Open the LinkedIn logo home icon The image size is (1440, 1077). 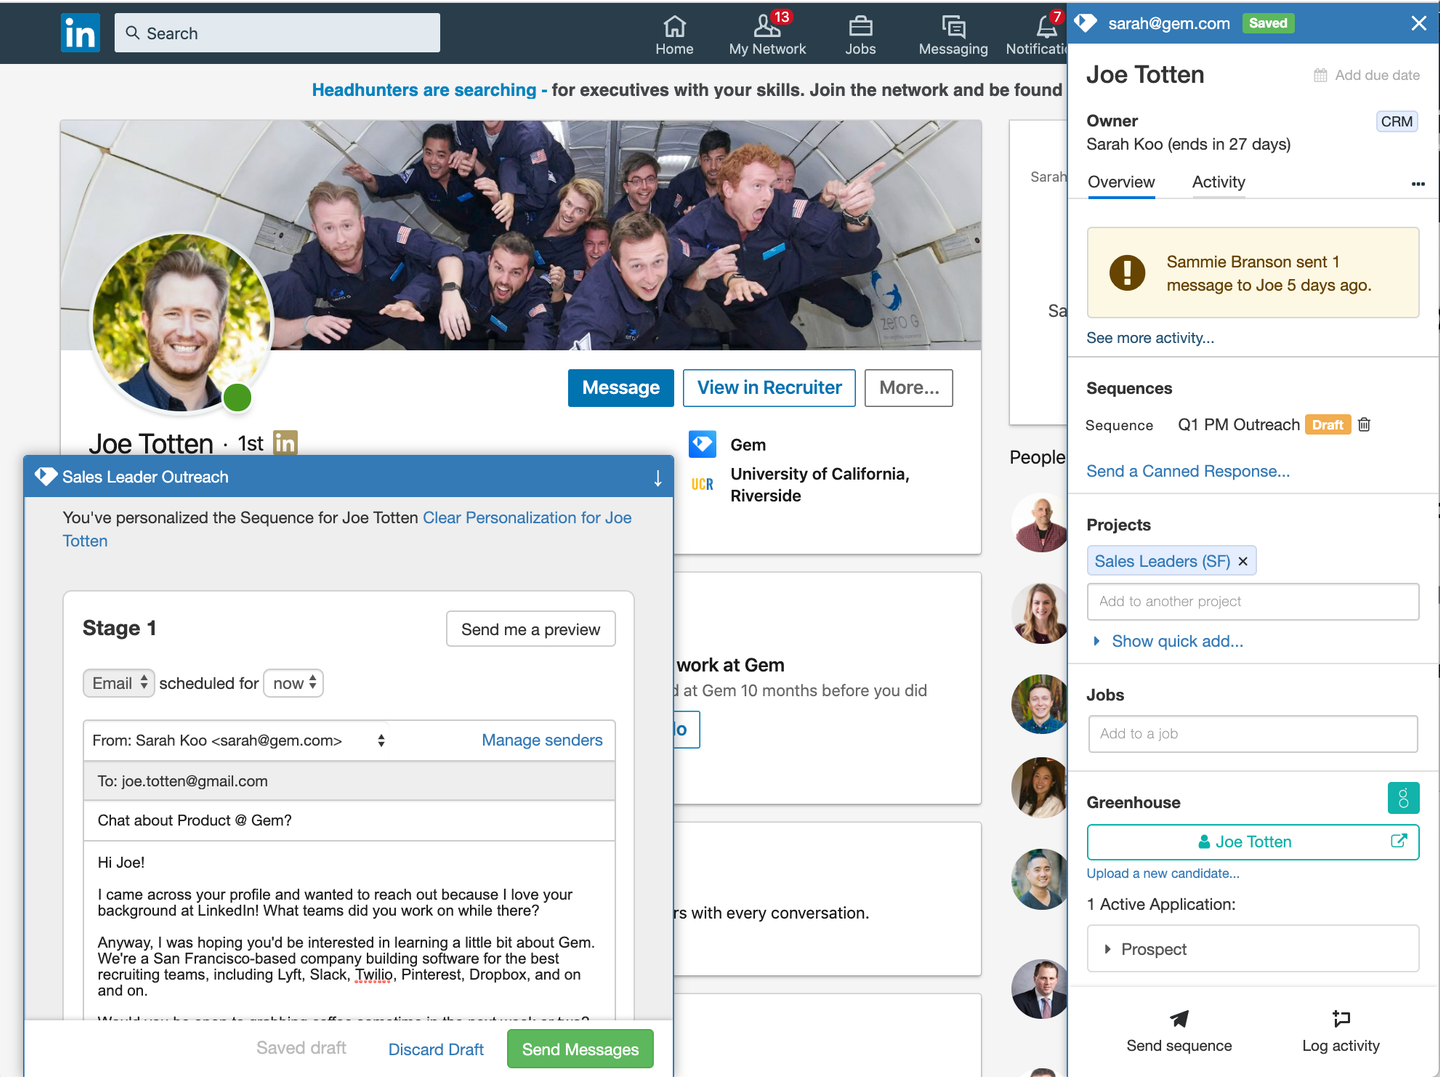coord(80,33)
